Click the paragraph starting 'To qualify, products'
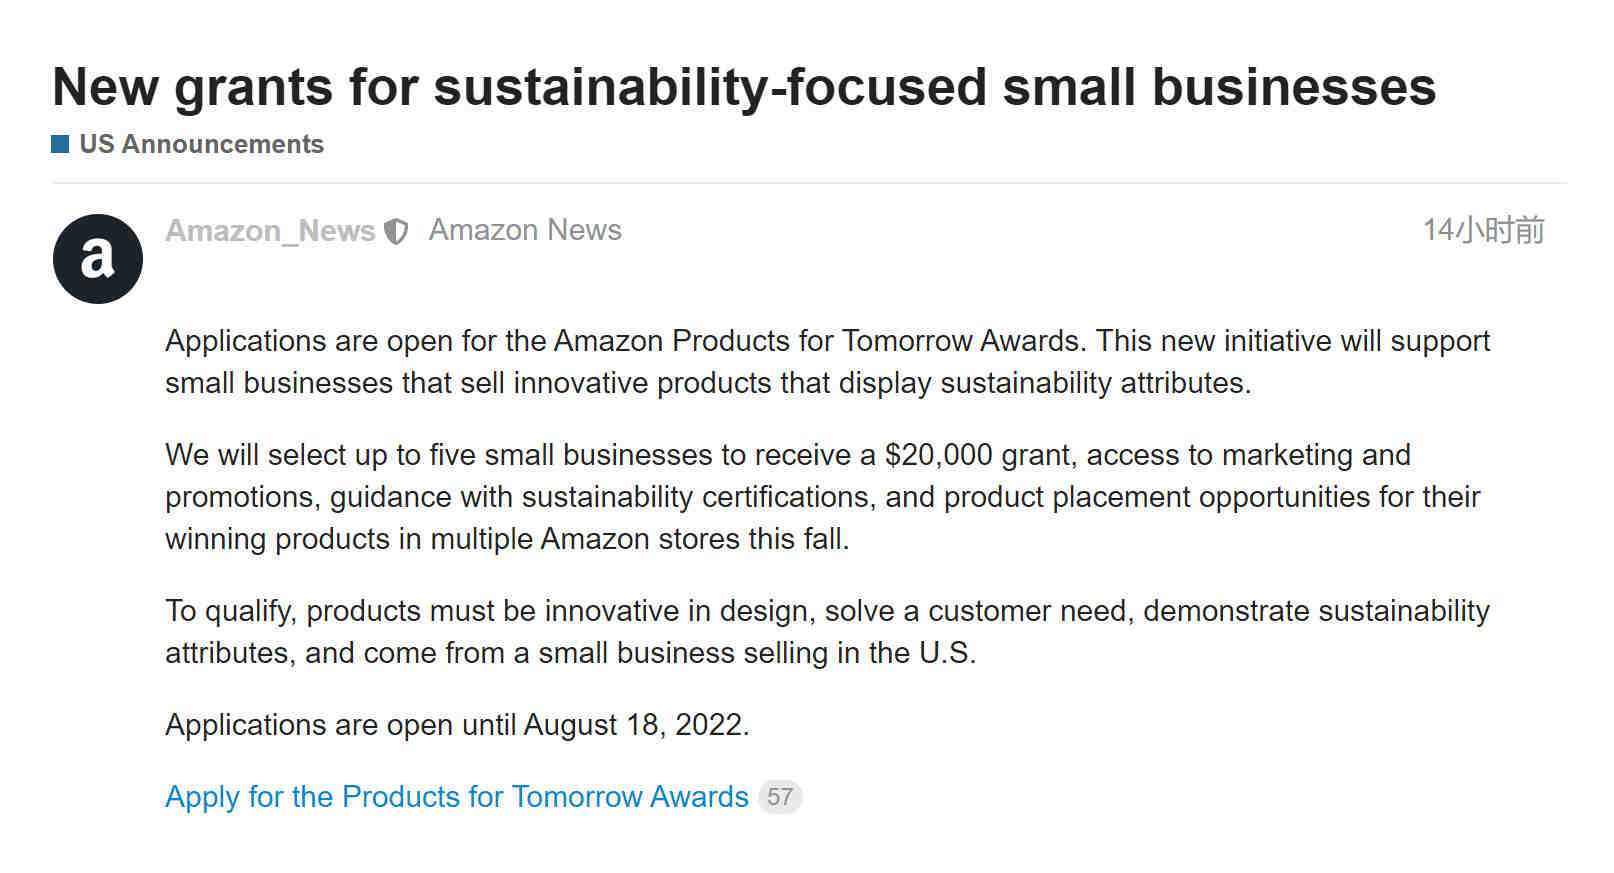Viewport: 1614px width, 873px height. (827, 632)
